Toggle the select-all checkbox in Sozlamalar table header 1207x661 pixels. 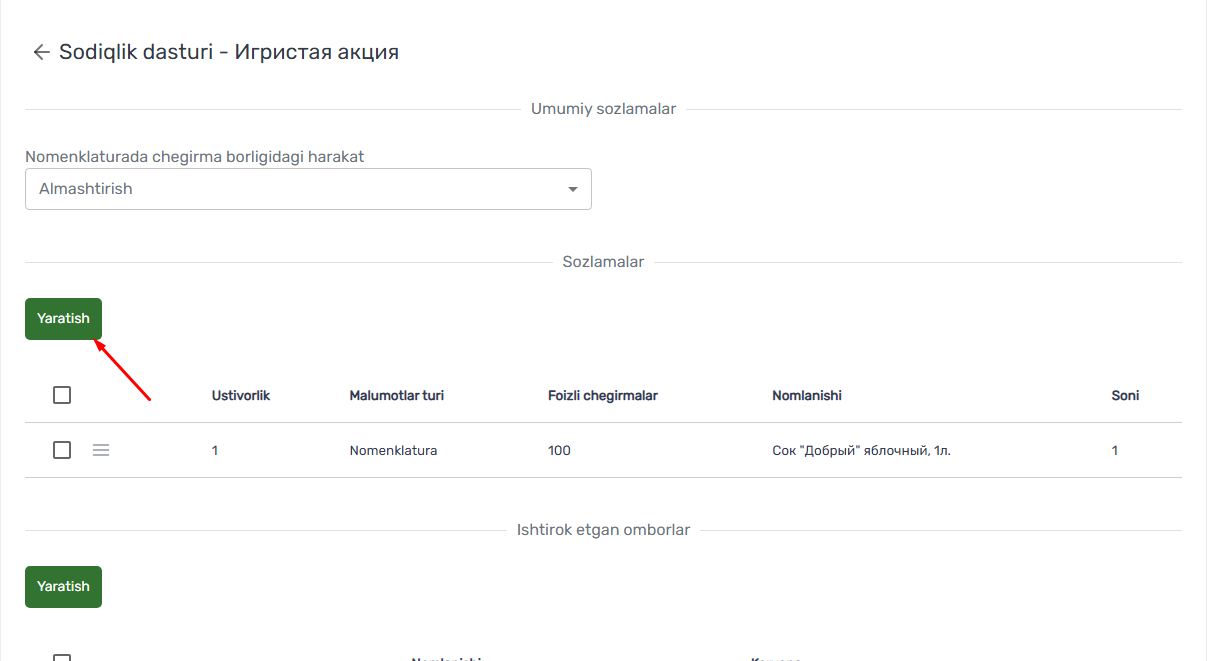pos(62,395)
